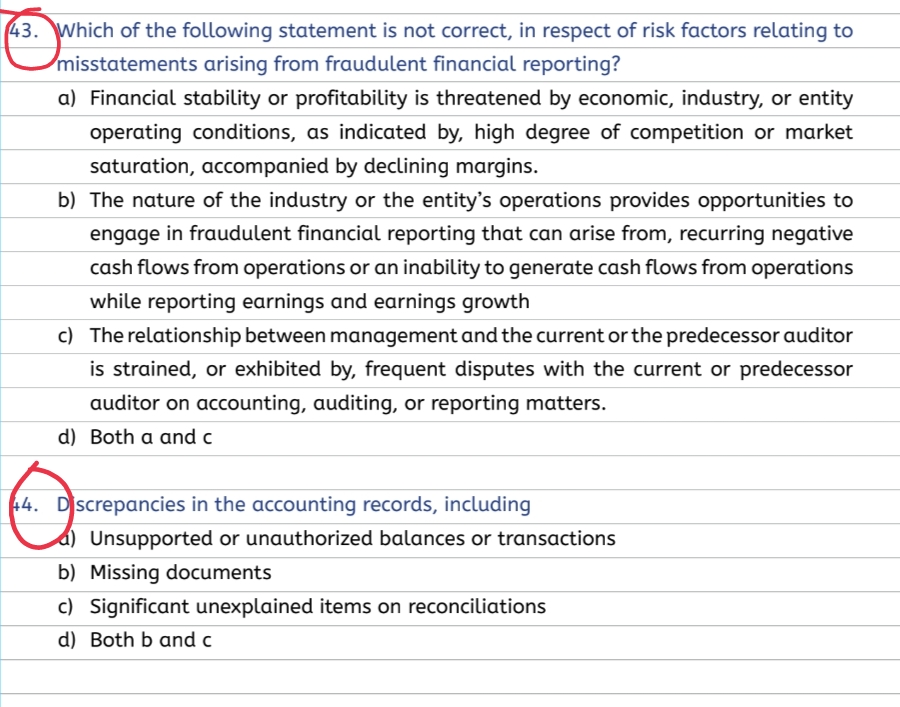This screenshot has width=900, height=707.
Task: Select the "Missing documents" answer
Action: tap(180, 573)
